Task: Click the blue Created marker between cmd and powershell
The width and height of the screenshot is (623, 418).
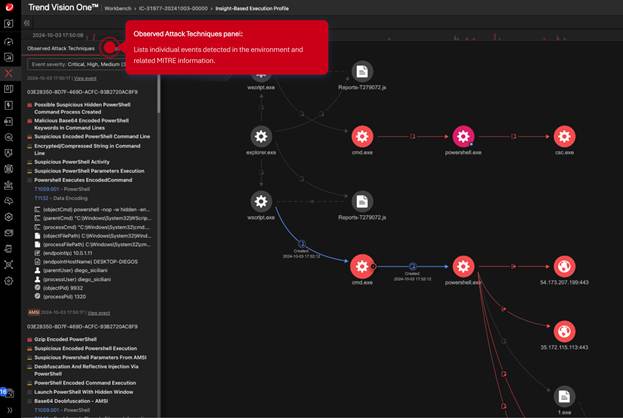Action: pos(412,266)
